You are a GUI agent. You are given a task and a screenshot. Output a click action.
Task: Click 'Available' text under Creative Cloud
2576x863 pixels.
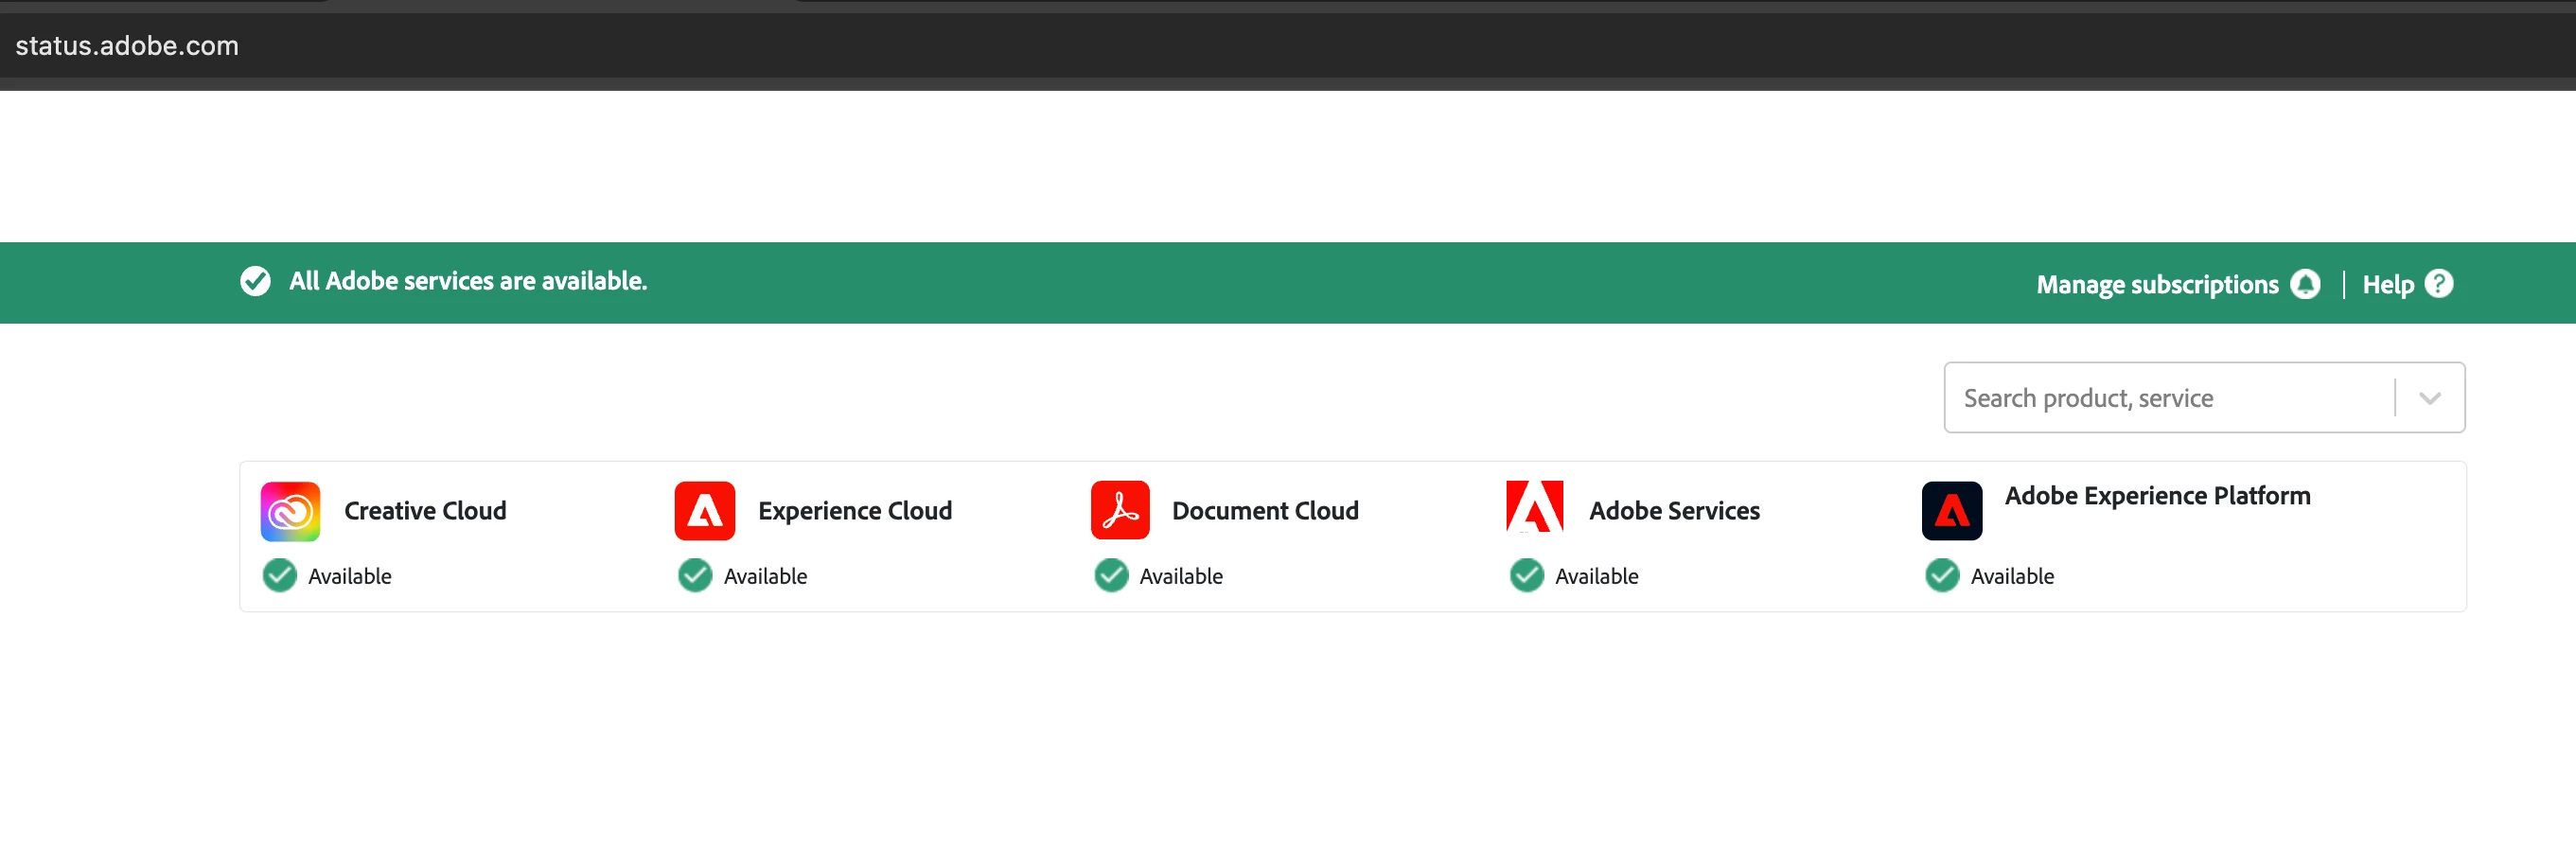(349, 577)
